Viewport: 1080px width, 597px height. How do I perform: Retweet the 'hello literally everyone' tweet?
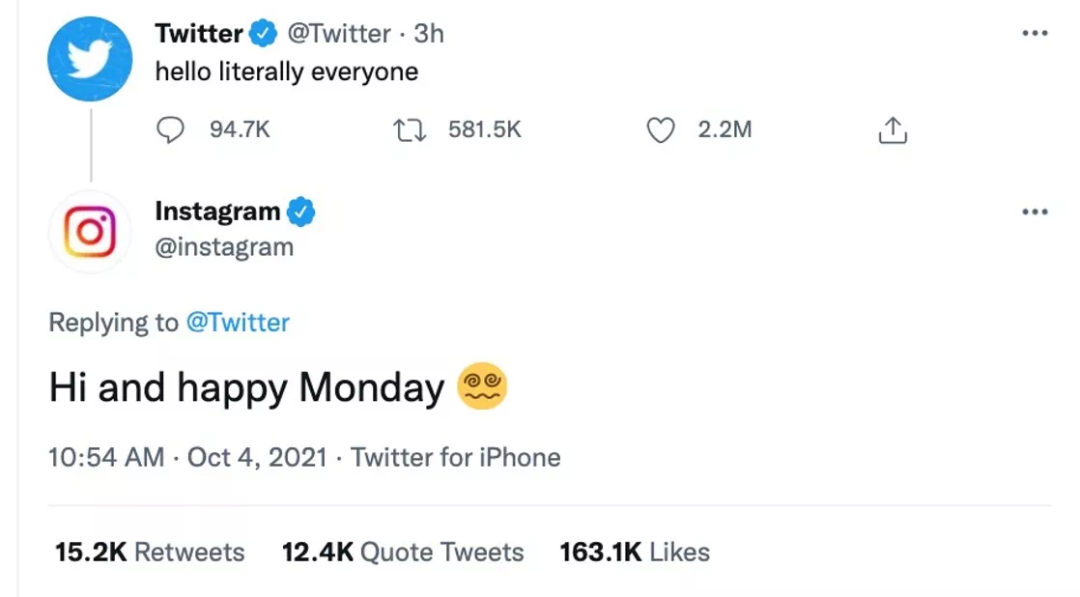pos(406,130)
